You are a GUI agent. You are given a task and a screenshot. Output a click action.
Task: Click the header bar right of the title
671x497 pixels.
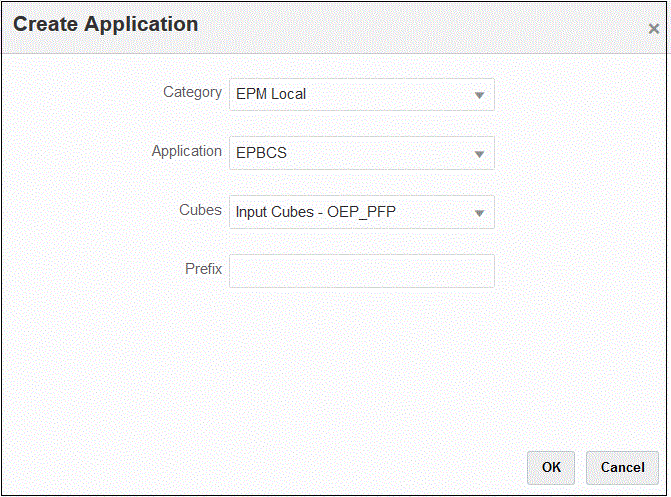click(x=420, y=26)
